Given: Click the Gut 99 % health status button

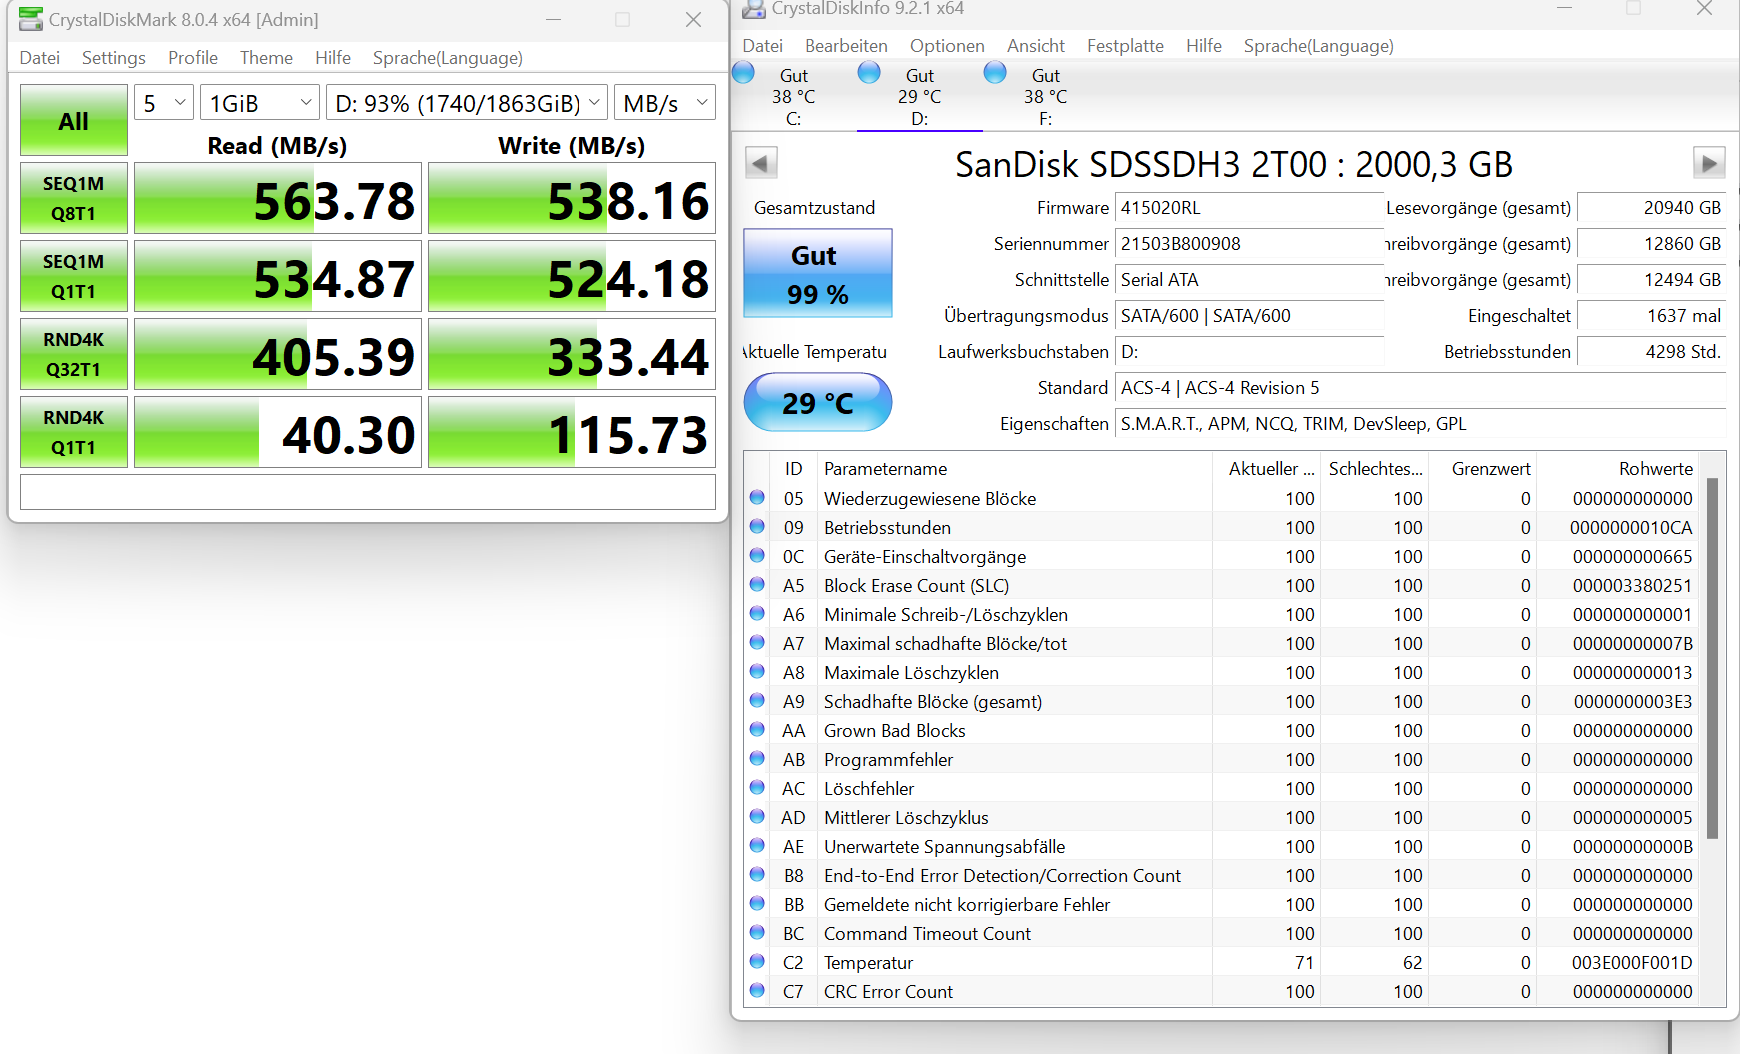Looking at the screenshot, I should (x=818, y=273).
